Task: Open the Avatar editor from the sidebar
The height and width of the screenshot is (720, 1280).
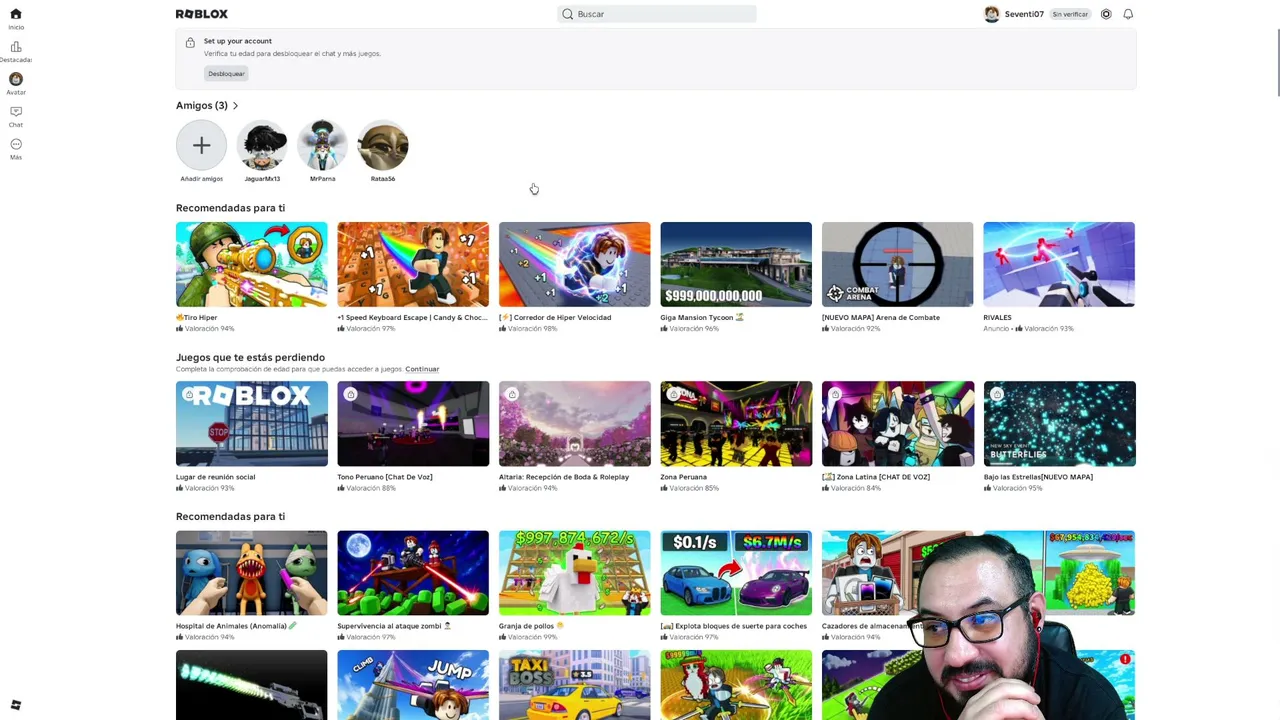Action: pos(16,79)
